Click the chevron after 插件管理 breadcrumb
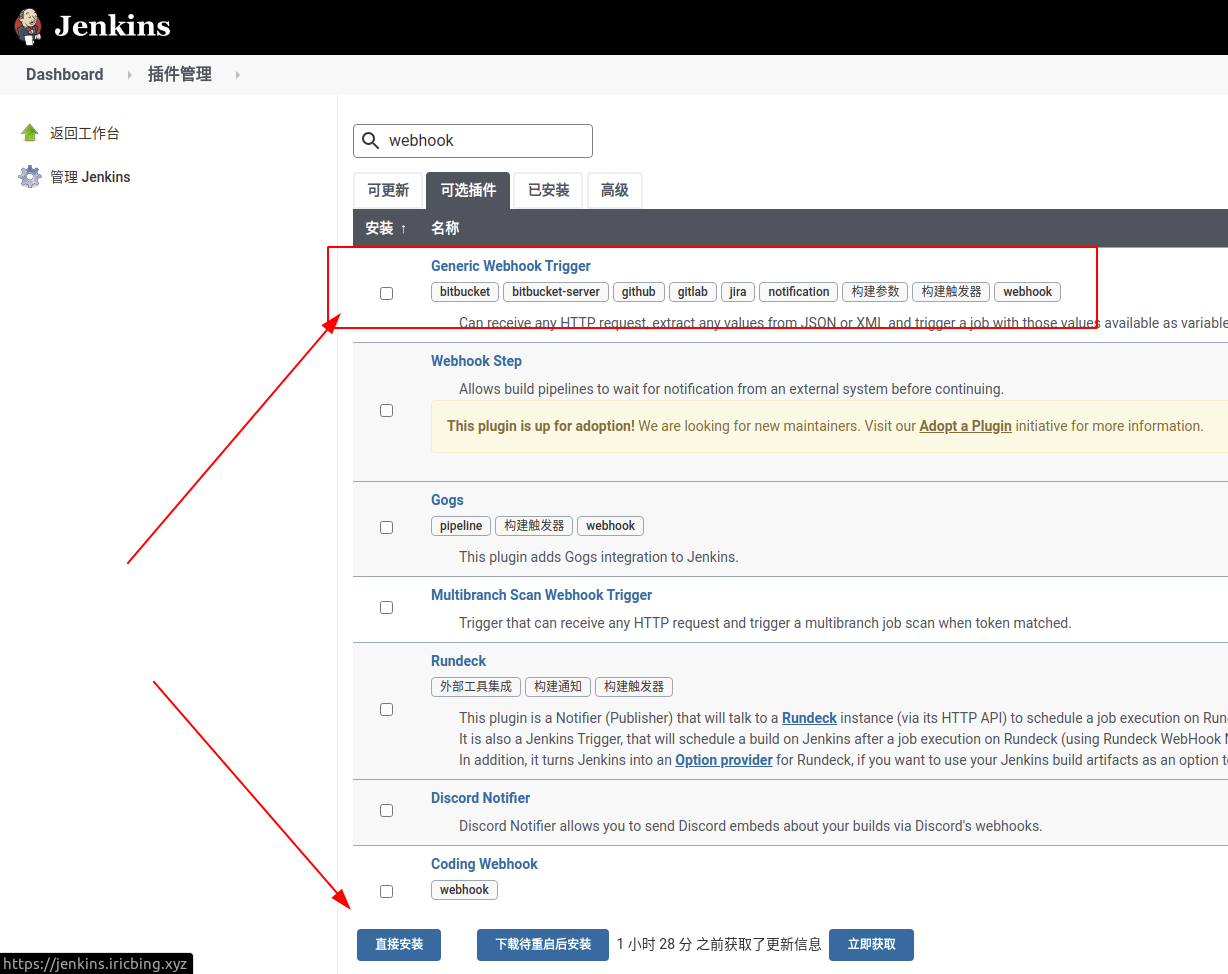The image size is (1228, 974). pyautogui.click(x=236, y=74)
